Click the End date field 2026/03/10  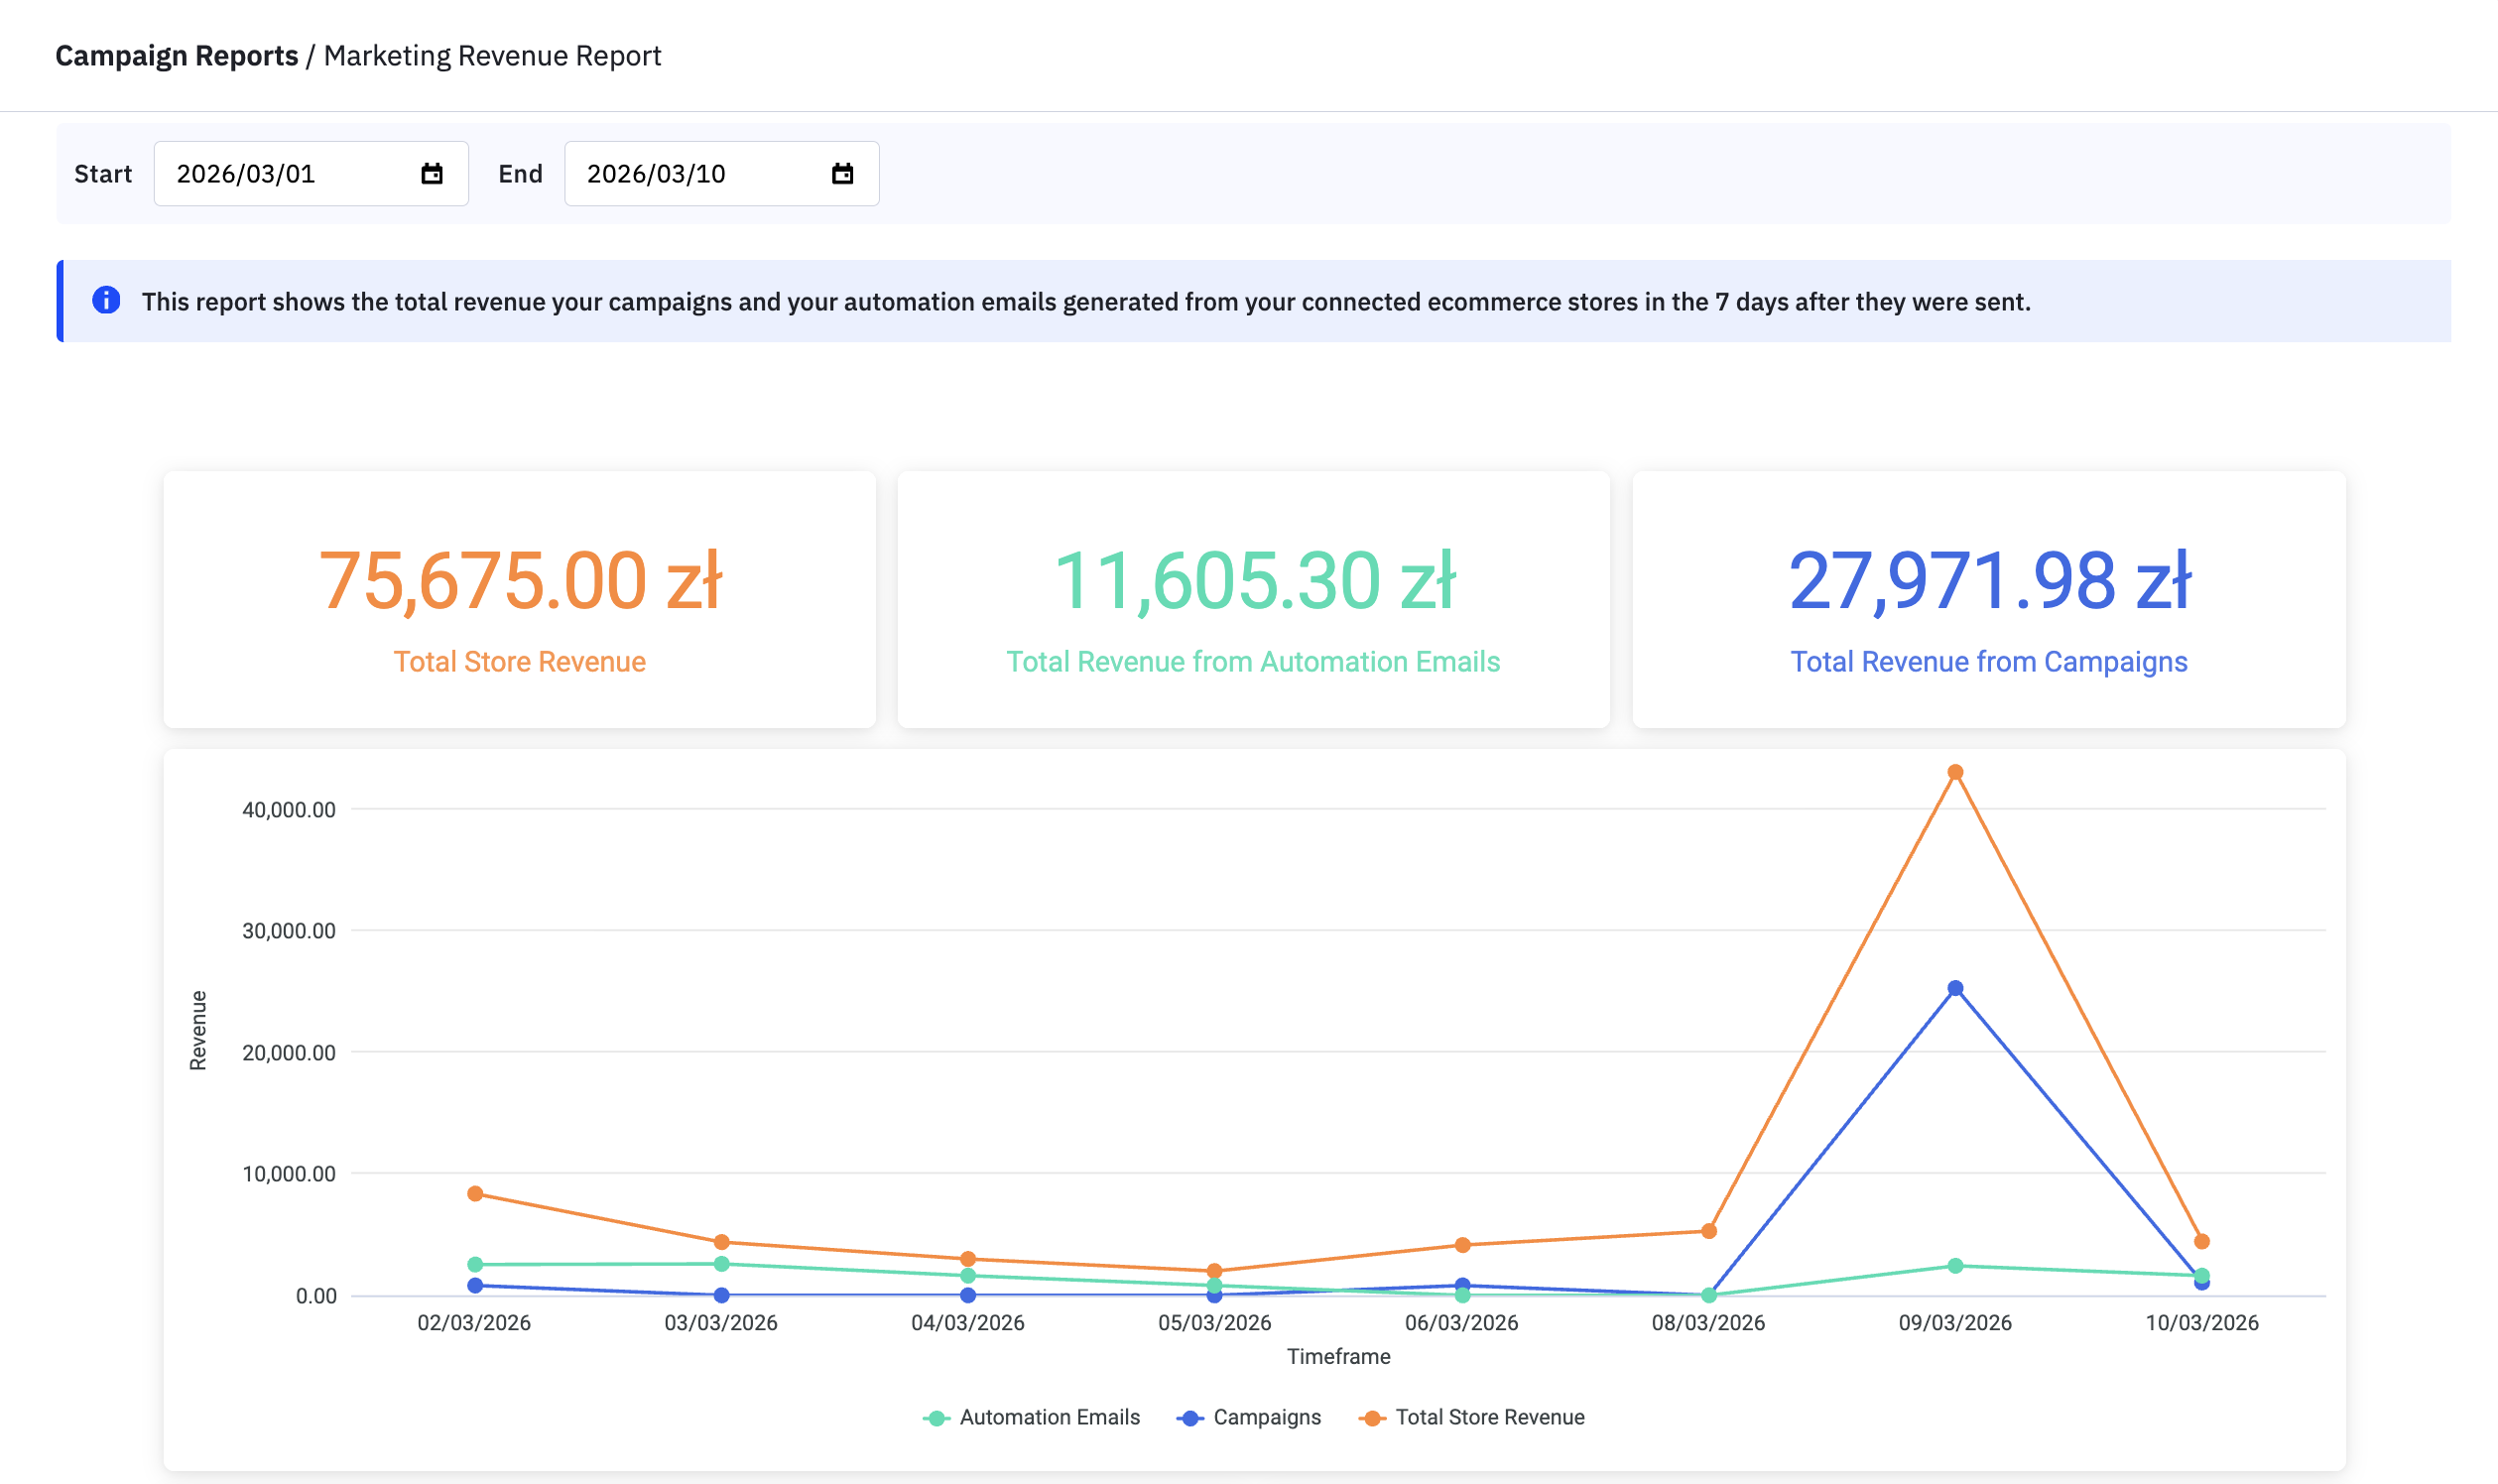(x=700, y=174)
